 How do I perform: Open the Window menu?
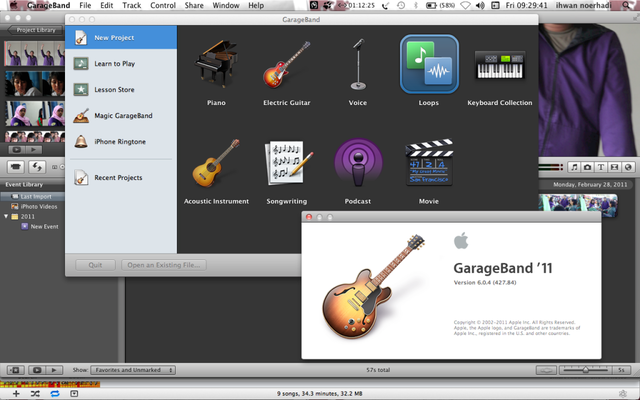(x=226, y=5)
